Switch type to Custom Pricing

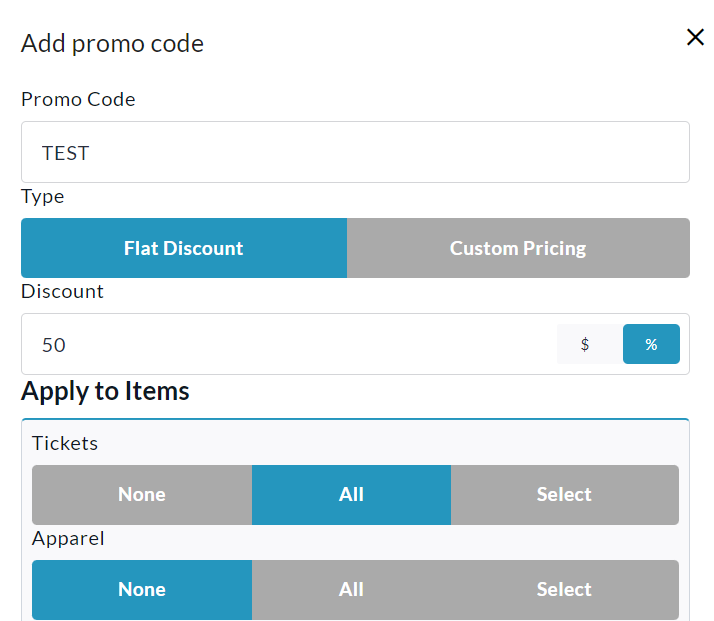point(518,248)
